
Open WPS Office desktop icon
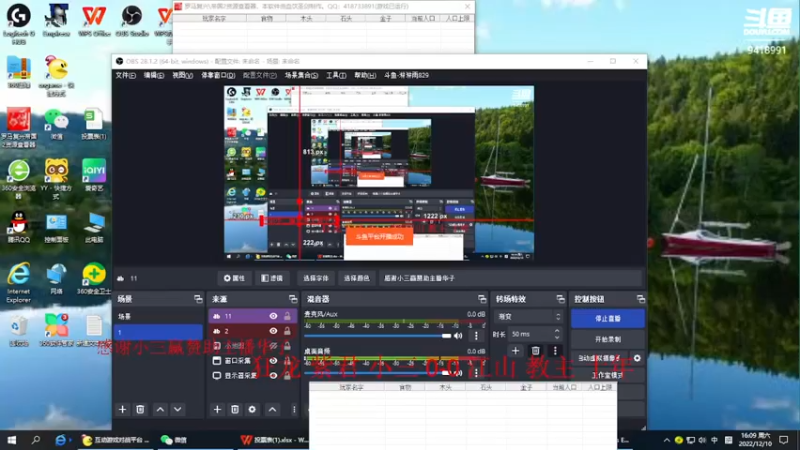click(94, 21)
